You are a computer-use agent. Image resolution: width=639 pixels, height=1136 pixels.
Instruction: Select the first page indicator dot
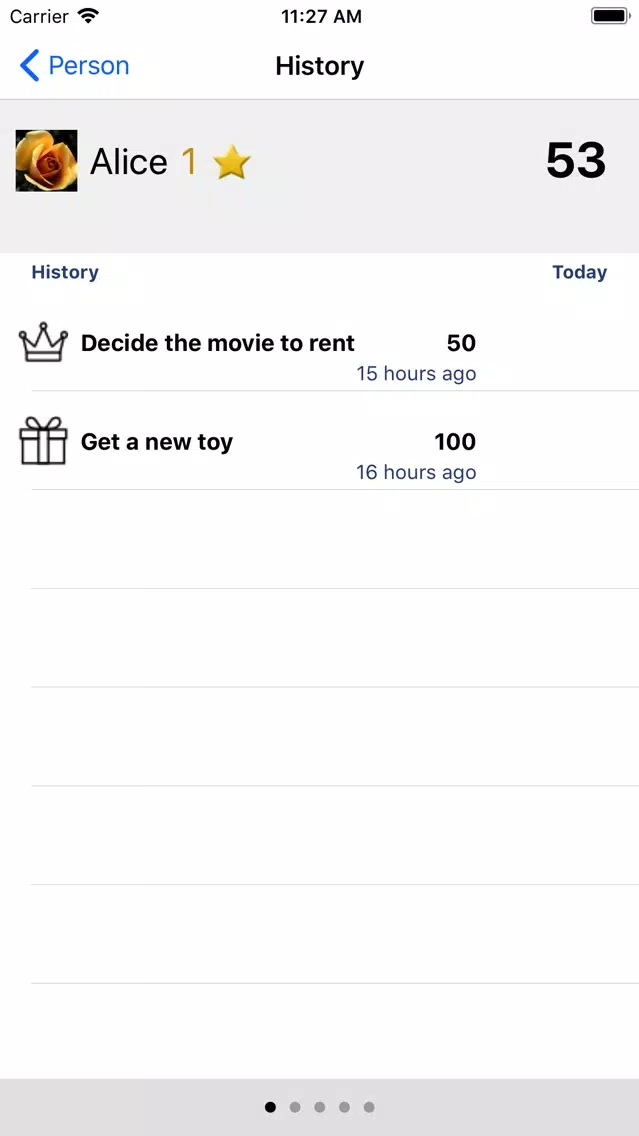pos(270,1107)
